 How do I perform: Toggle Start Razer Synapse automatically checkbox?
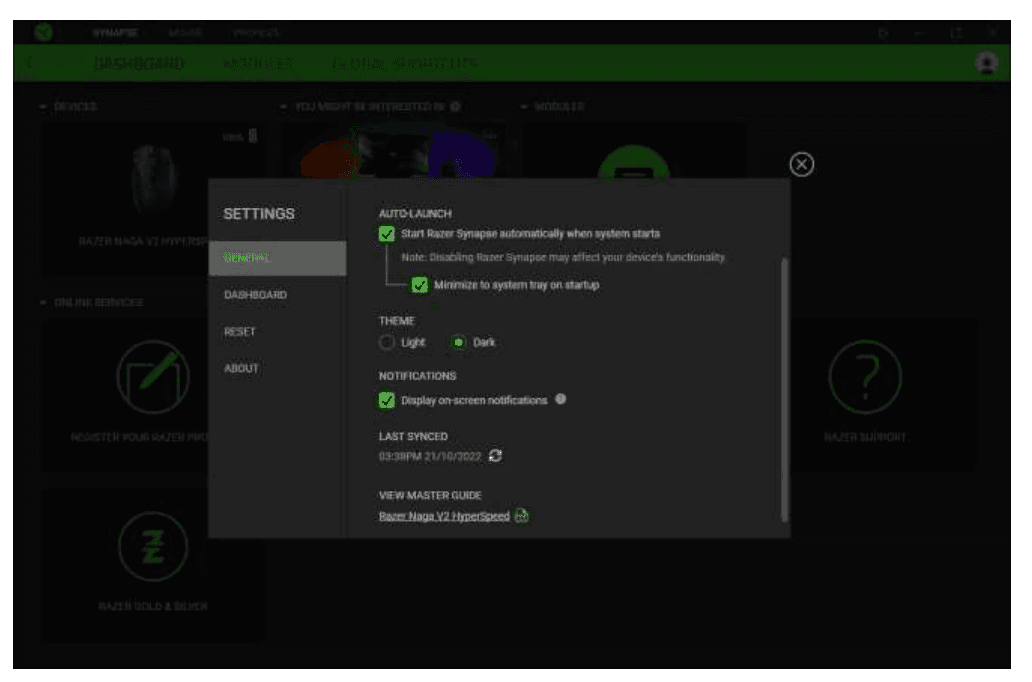(x=387, y=234)
